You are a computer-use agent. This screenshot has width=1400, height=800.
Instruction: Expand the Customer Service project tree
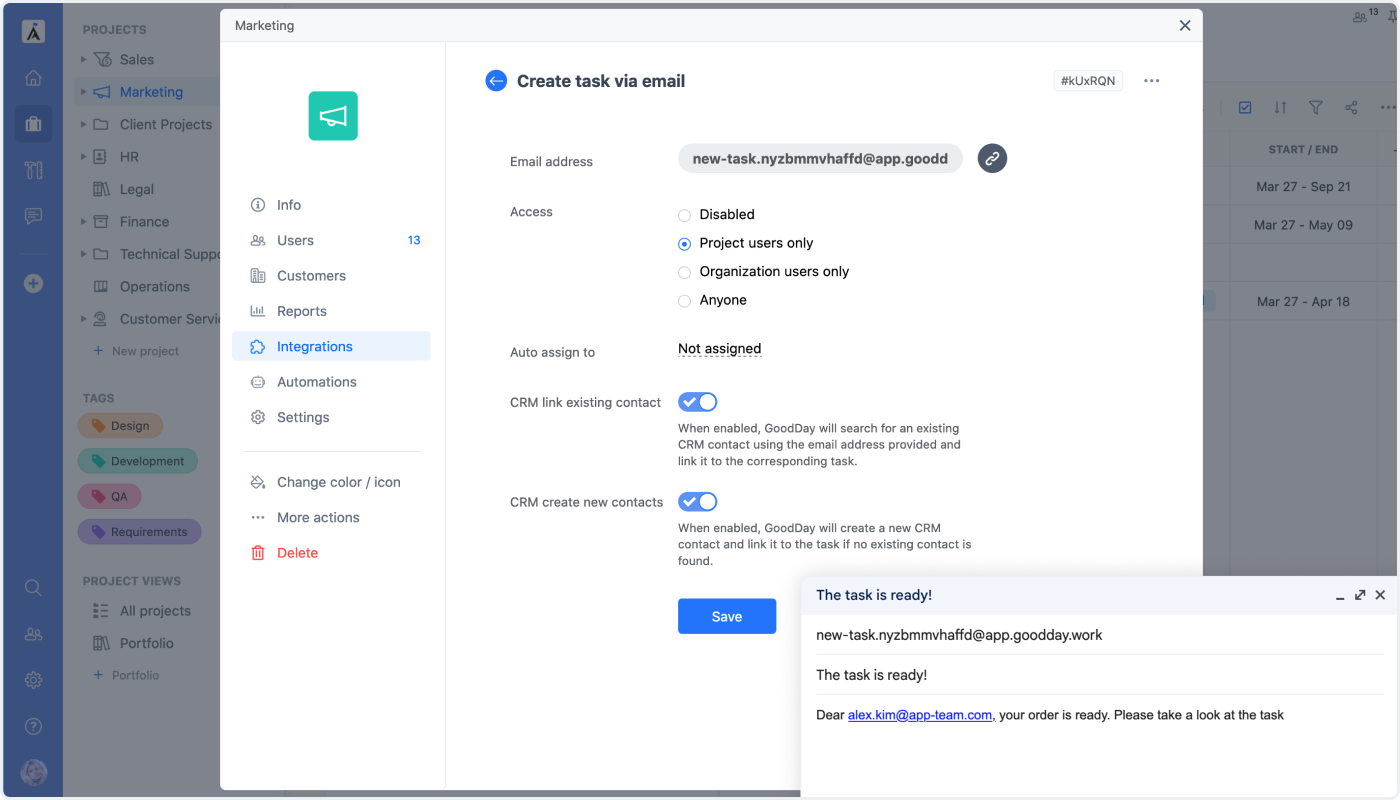84,319
